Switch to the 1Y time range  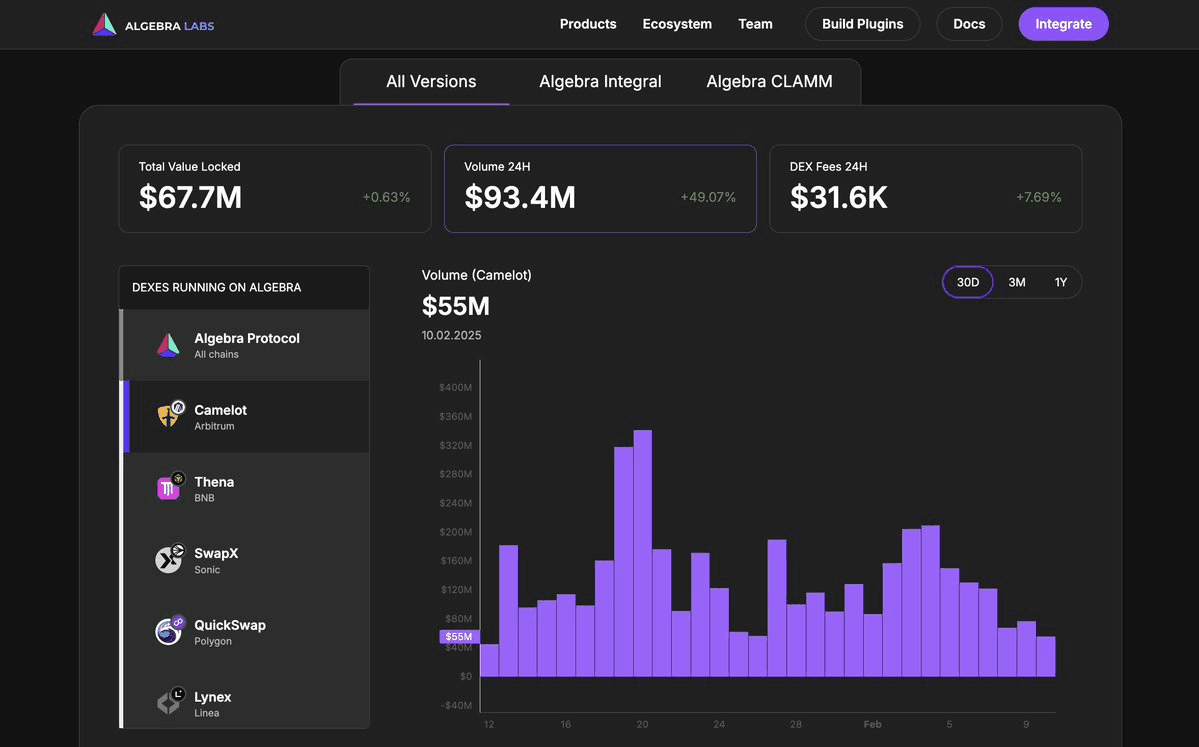1061,282
